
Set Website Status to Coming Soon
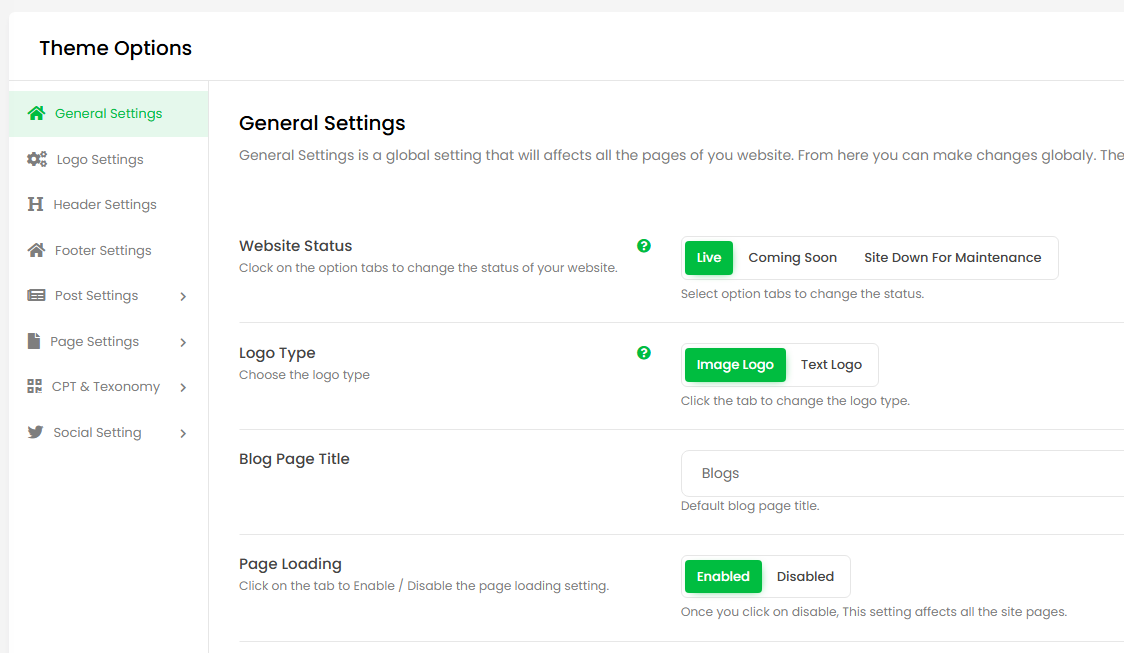tap(792, 258)
